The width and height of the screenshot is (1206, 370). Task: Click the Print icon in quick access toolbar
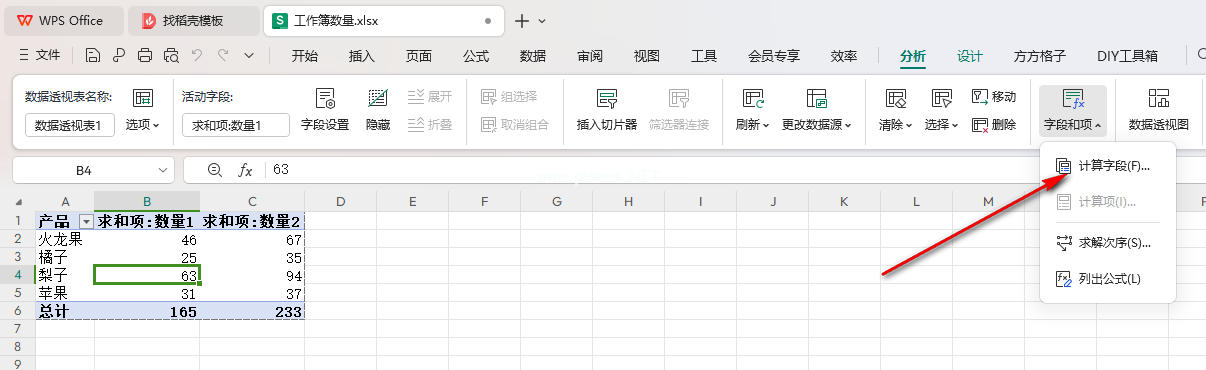tap(145, 56)
